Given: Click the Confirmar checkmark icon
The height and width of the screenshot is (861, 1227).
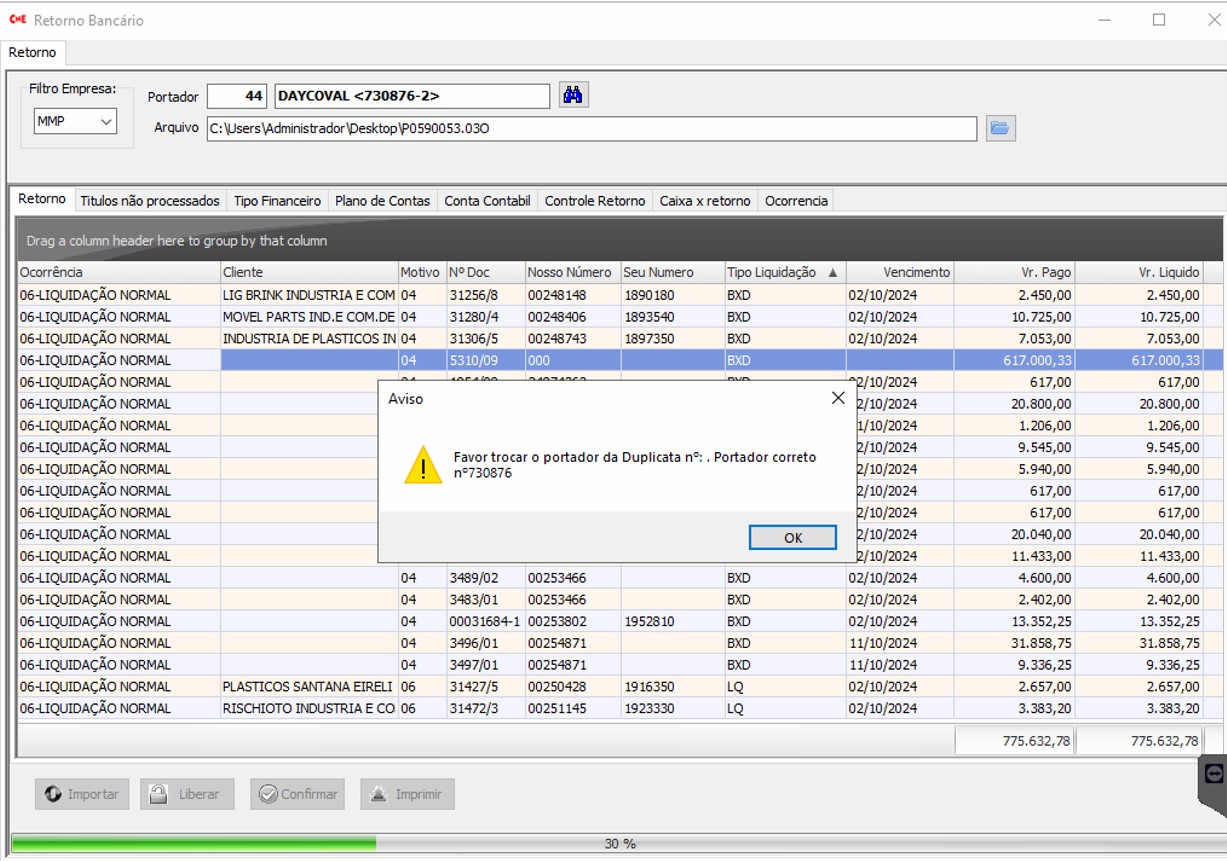Looking at the screenshot, I should coord(268,794).
